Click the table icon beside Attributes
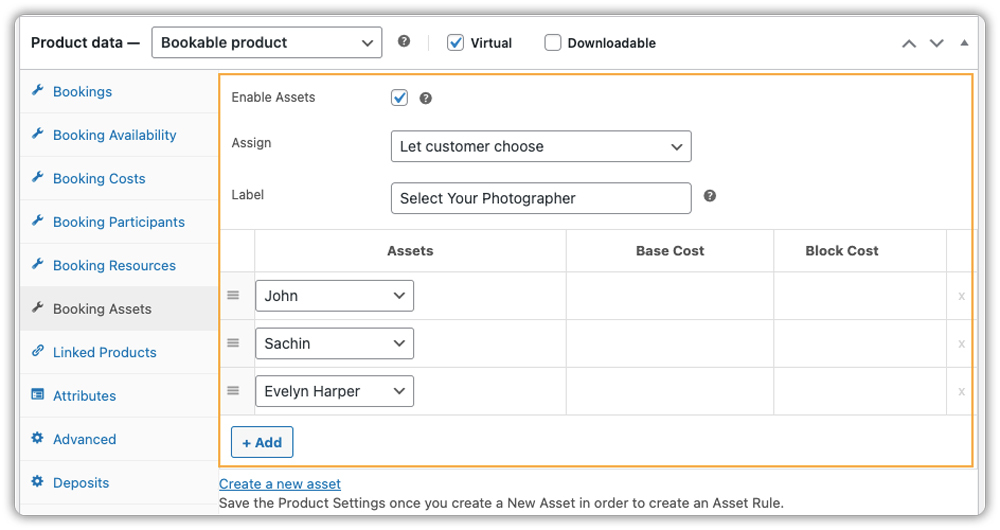The width and height of the screenshot is (1000, 530). click(x=38, y=394)
